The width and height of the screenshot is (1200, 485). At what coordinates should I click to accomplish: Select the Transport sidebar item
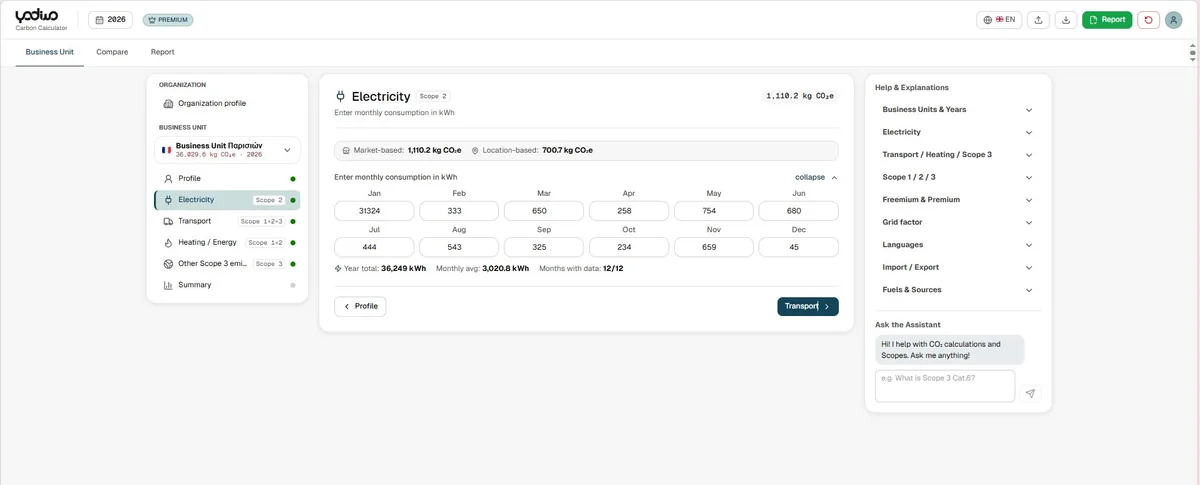(227, 221)
